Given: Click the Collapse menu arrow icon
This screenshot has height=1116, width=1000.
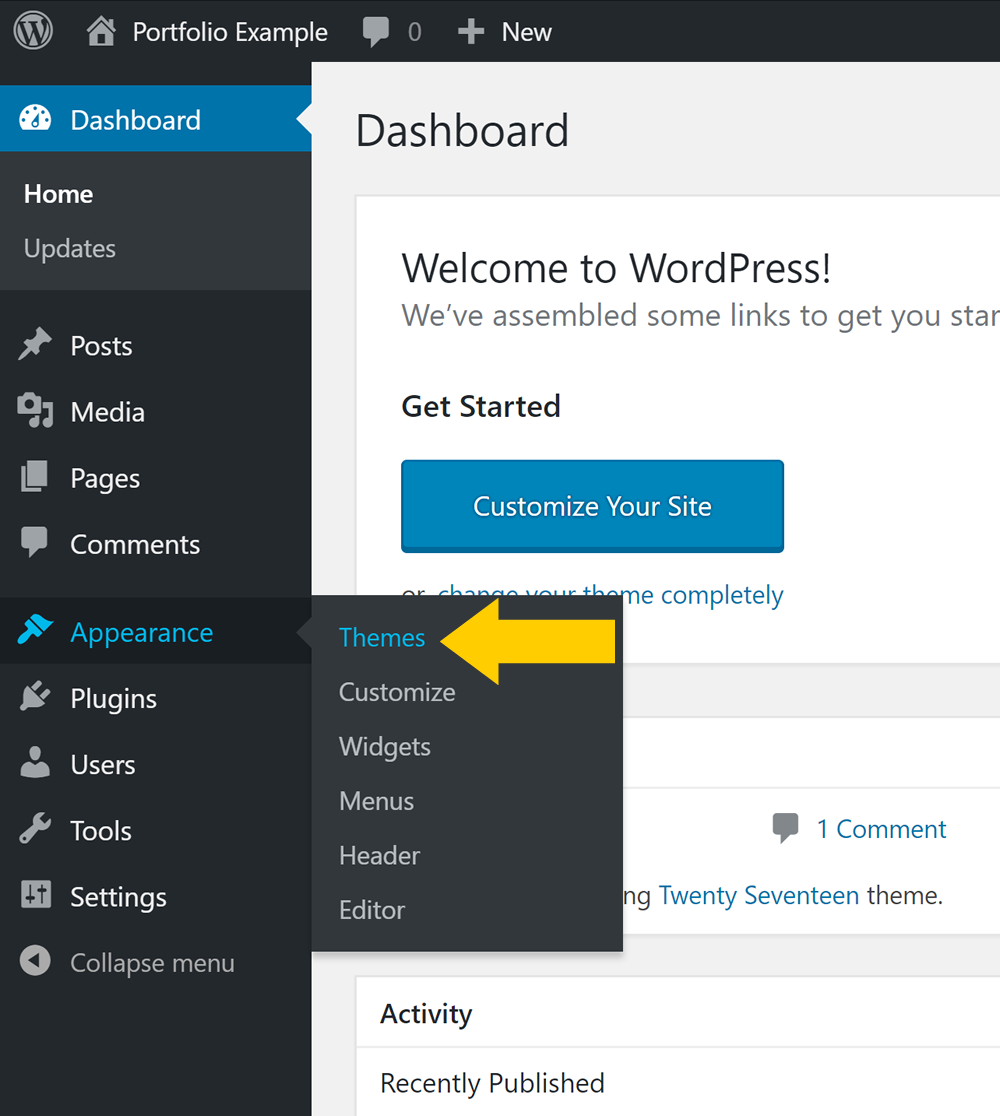Looking at the screenshot, I should [x=35, y=961].
